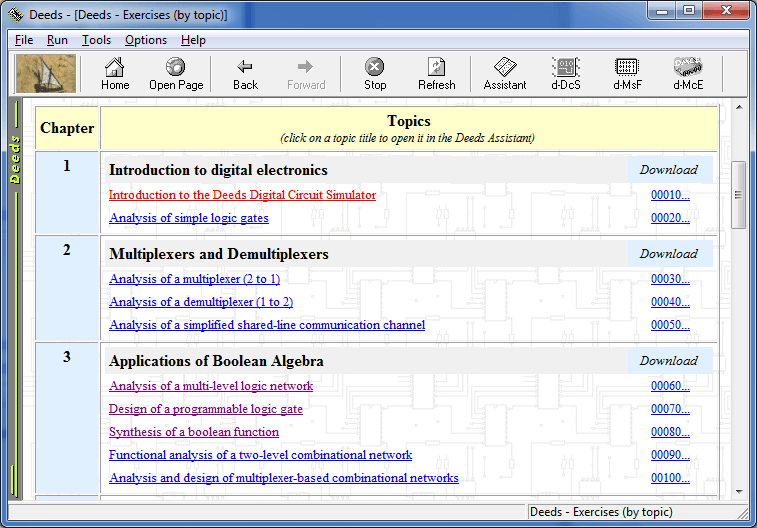Open the Run menu
The height and width of the screenshot is (528, 757).
[x=57, y=40]
